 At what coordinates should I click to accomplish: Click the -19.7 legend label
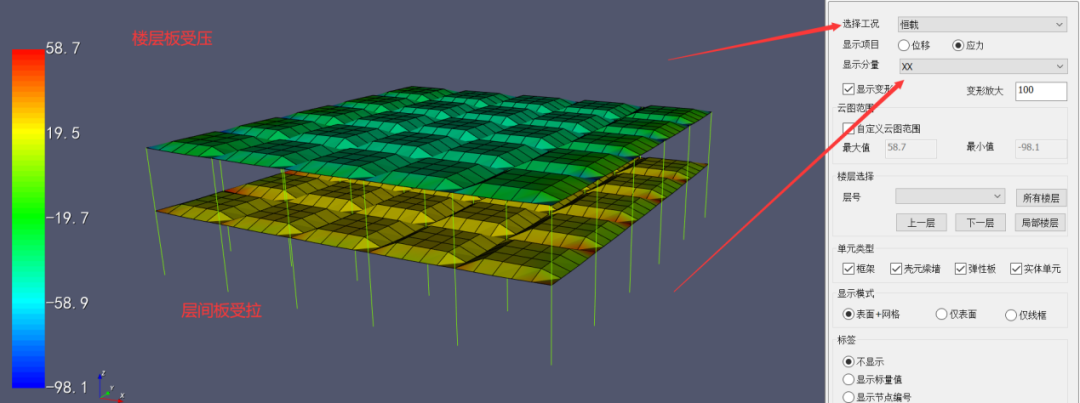click(67, 218)
